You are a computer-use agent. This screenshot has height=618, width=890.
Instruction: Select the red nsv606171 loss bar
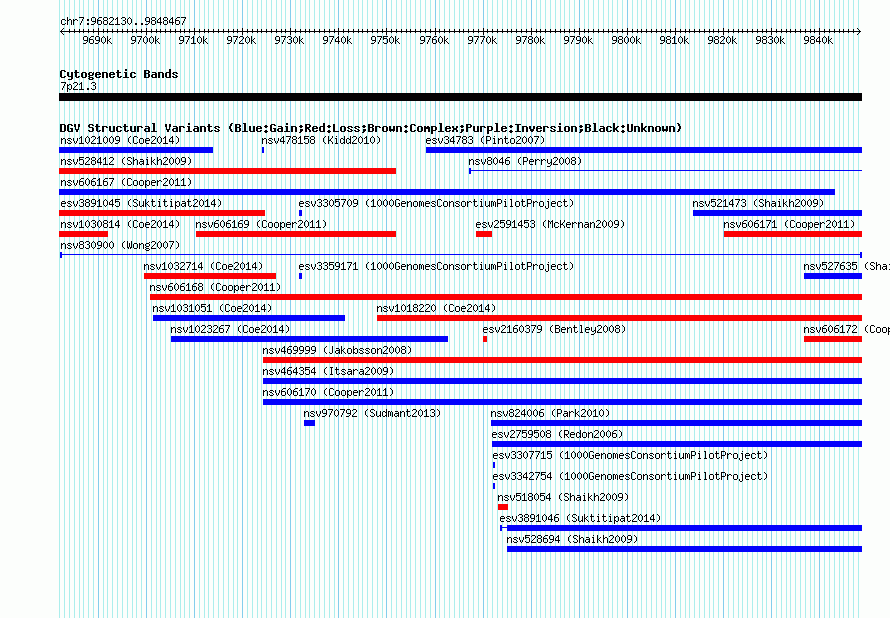pos(793,234)
